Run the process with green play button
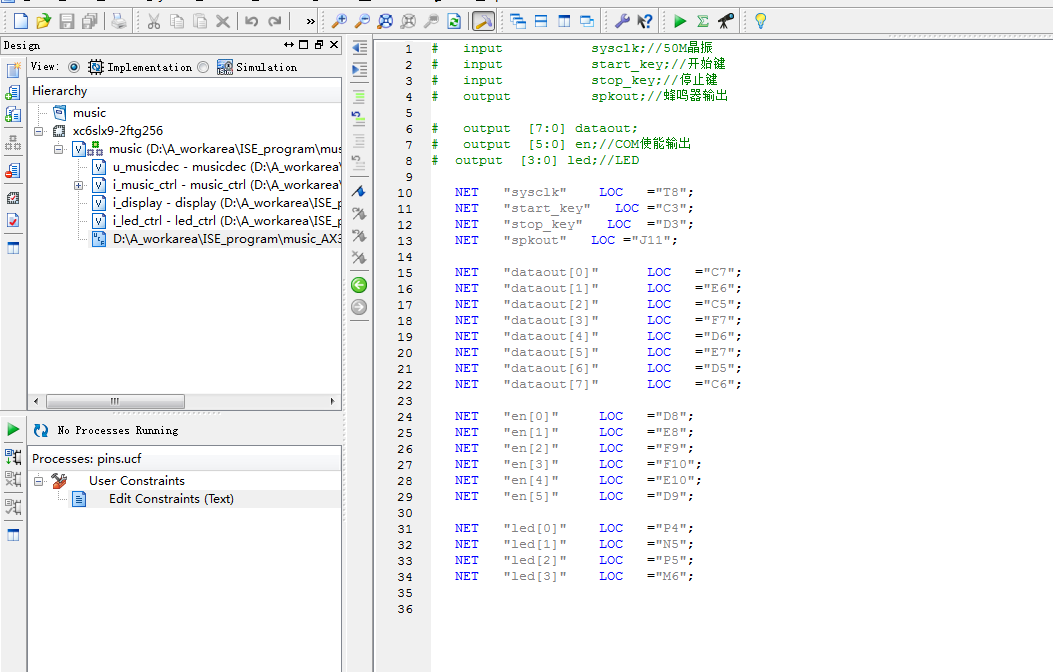 click(13, 429)
